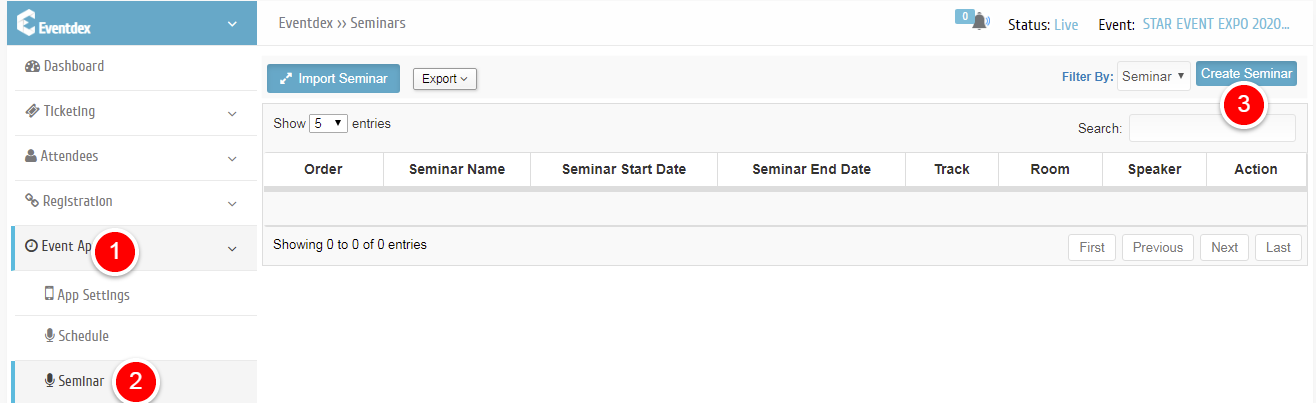Expand the Eventdex header chevron
This screenshot has width=1316, height=403.
(232, 24)
